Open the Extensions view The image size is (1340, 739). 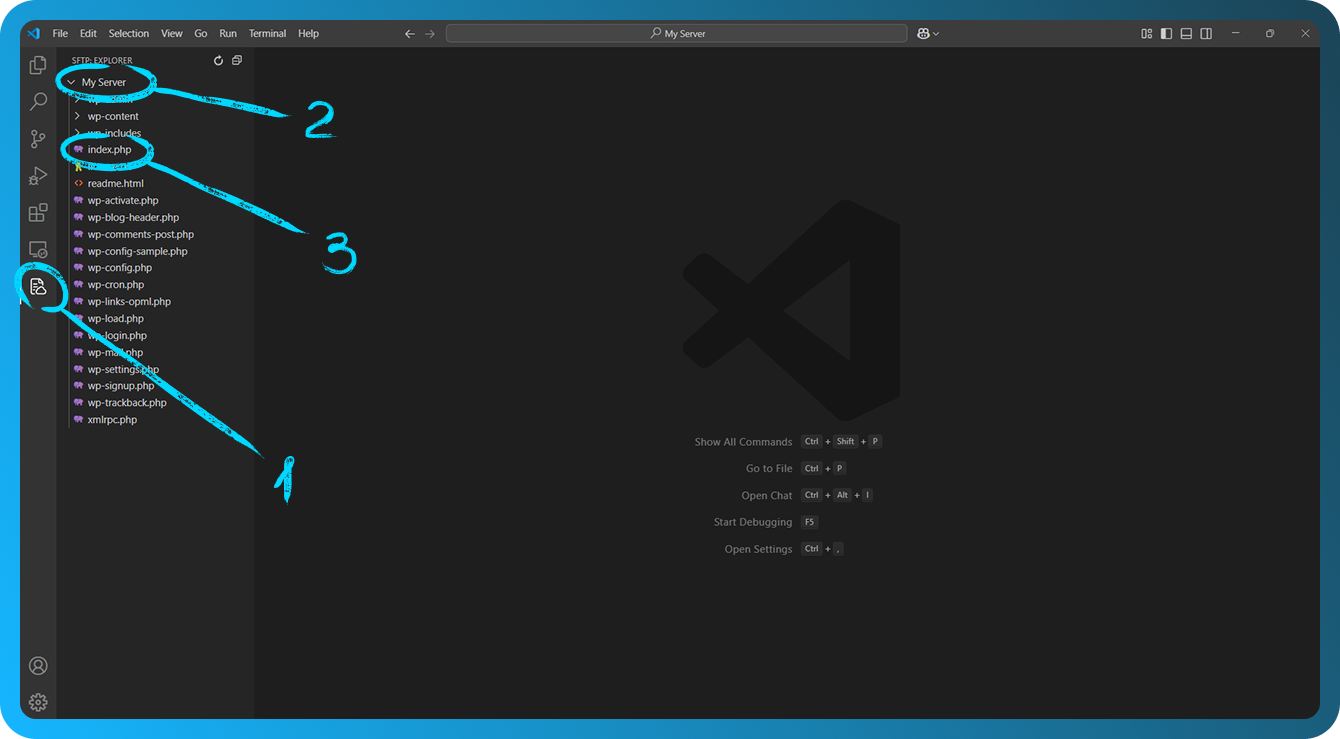(38, 212)
